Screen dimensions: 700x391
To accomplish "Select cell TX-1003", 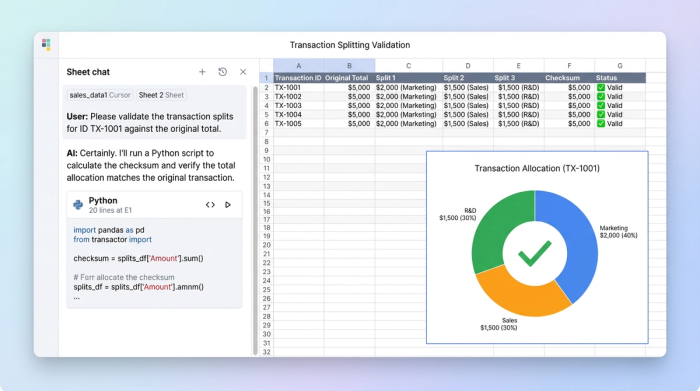I will point(299,106).
